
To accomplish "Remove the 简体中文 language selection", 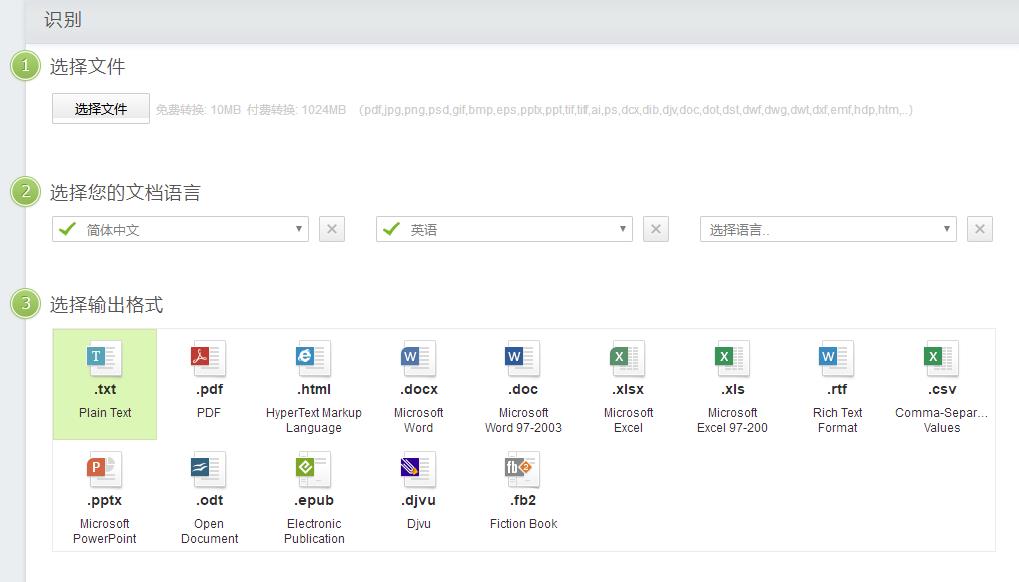I will [x=332, y=229].
